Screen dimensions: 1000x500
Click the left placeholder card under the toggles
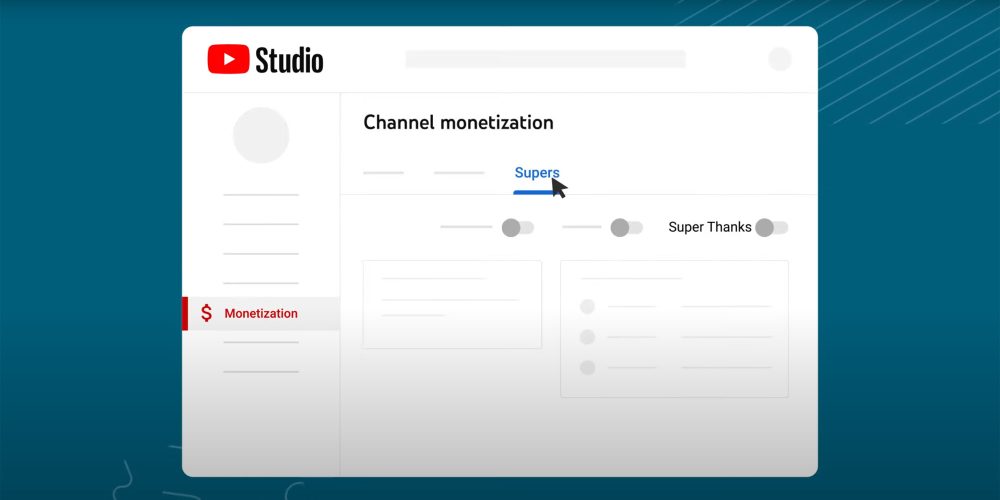point(452,304)
